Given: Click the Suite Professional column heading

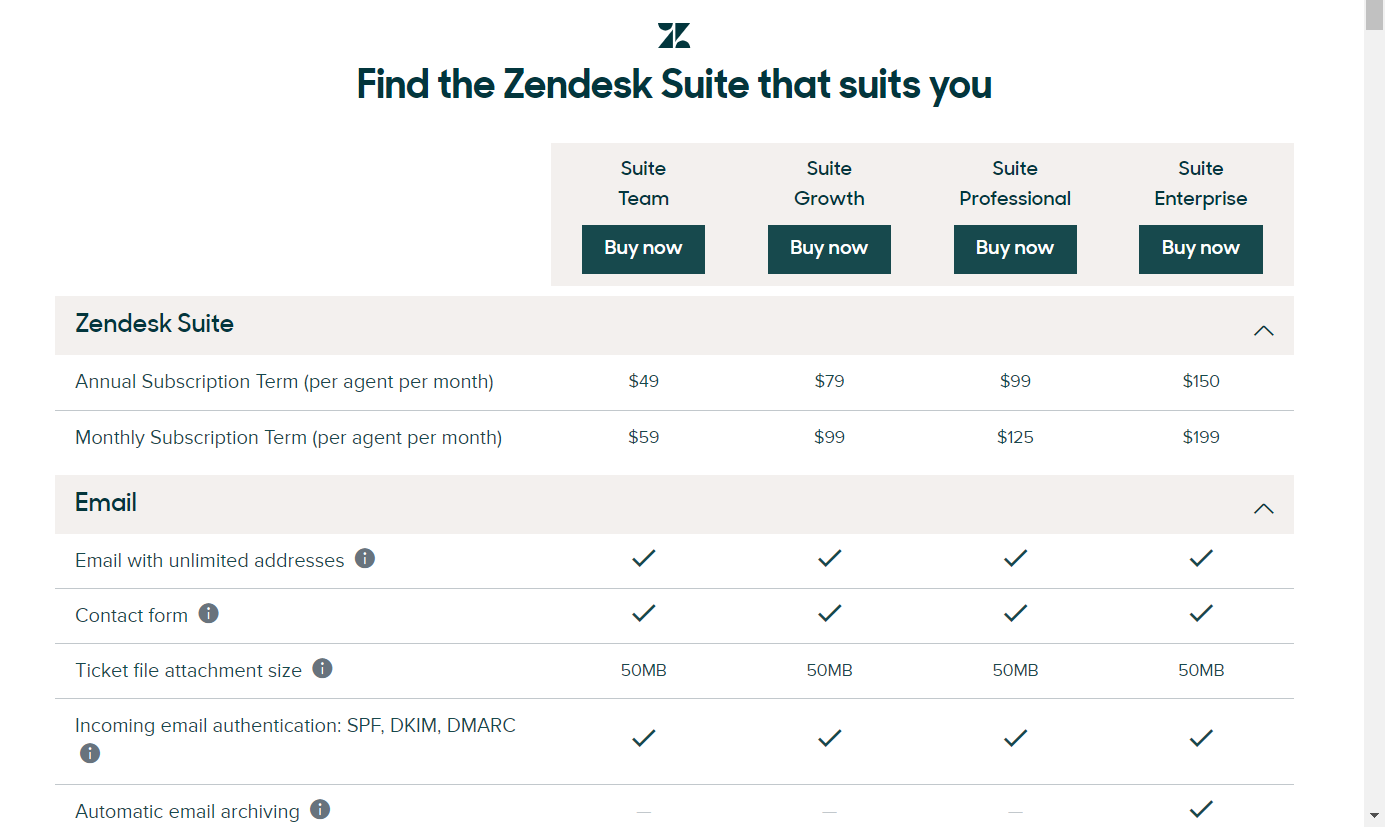Looking at the screenshot, I should [x=1015, y=183].
